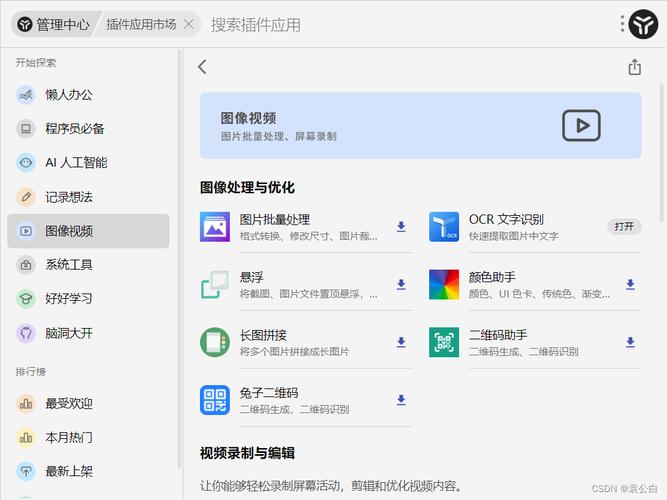Download the 兔子二维码 plugin
This screenshot has width=667, height=500.
click(x=401, y=400)
